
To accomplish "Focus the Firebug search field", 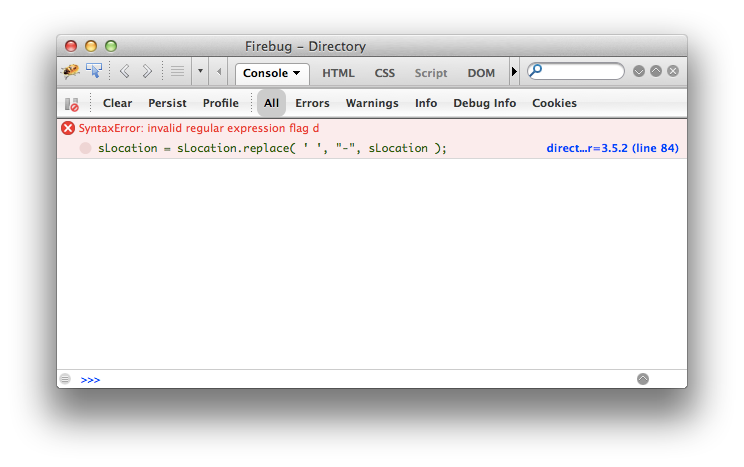I will [576, 71].
